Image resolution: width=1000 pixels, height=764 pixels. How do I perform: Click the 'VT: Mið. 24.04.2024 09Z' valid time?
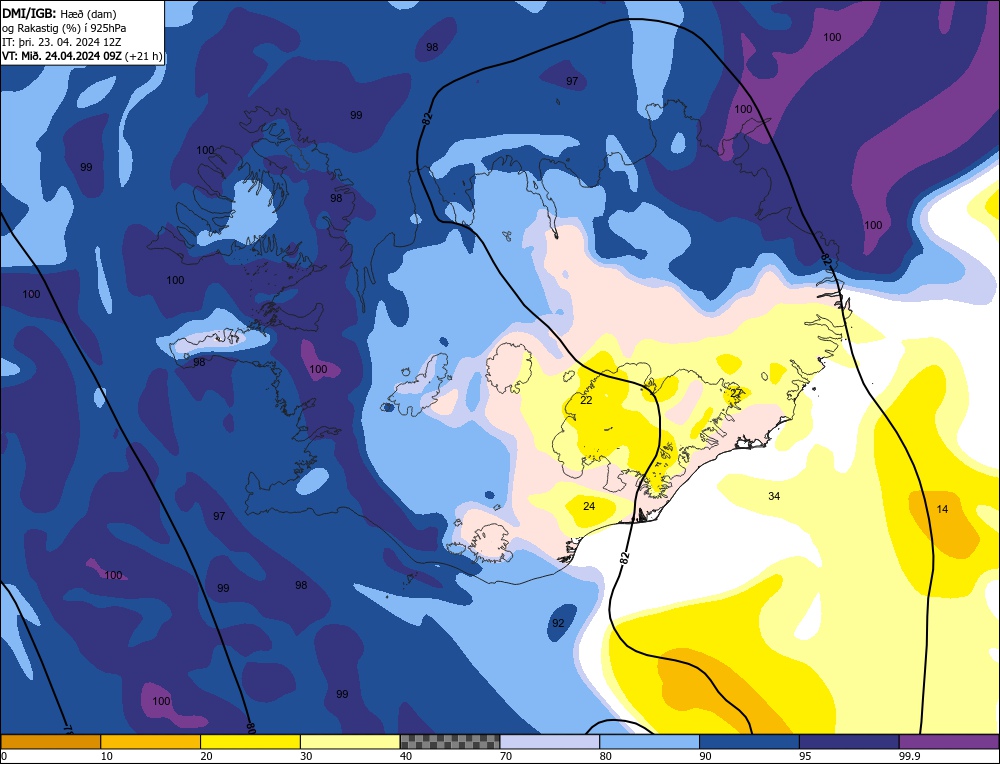pos(62,56)
